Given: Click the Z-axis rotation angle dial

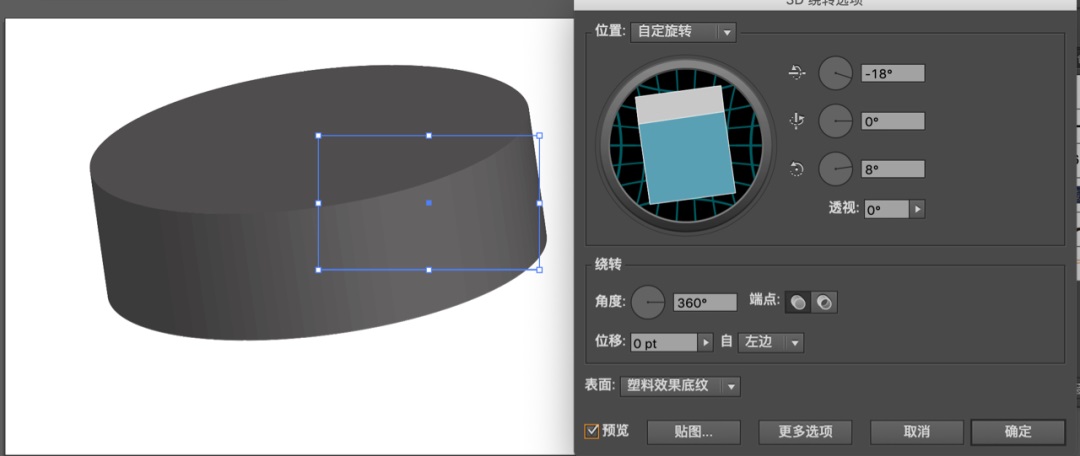Looking at the screenshot, I should pyautogui.click(x=835, y=169).
